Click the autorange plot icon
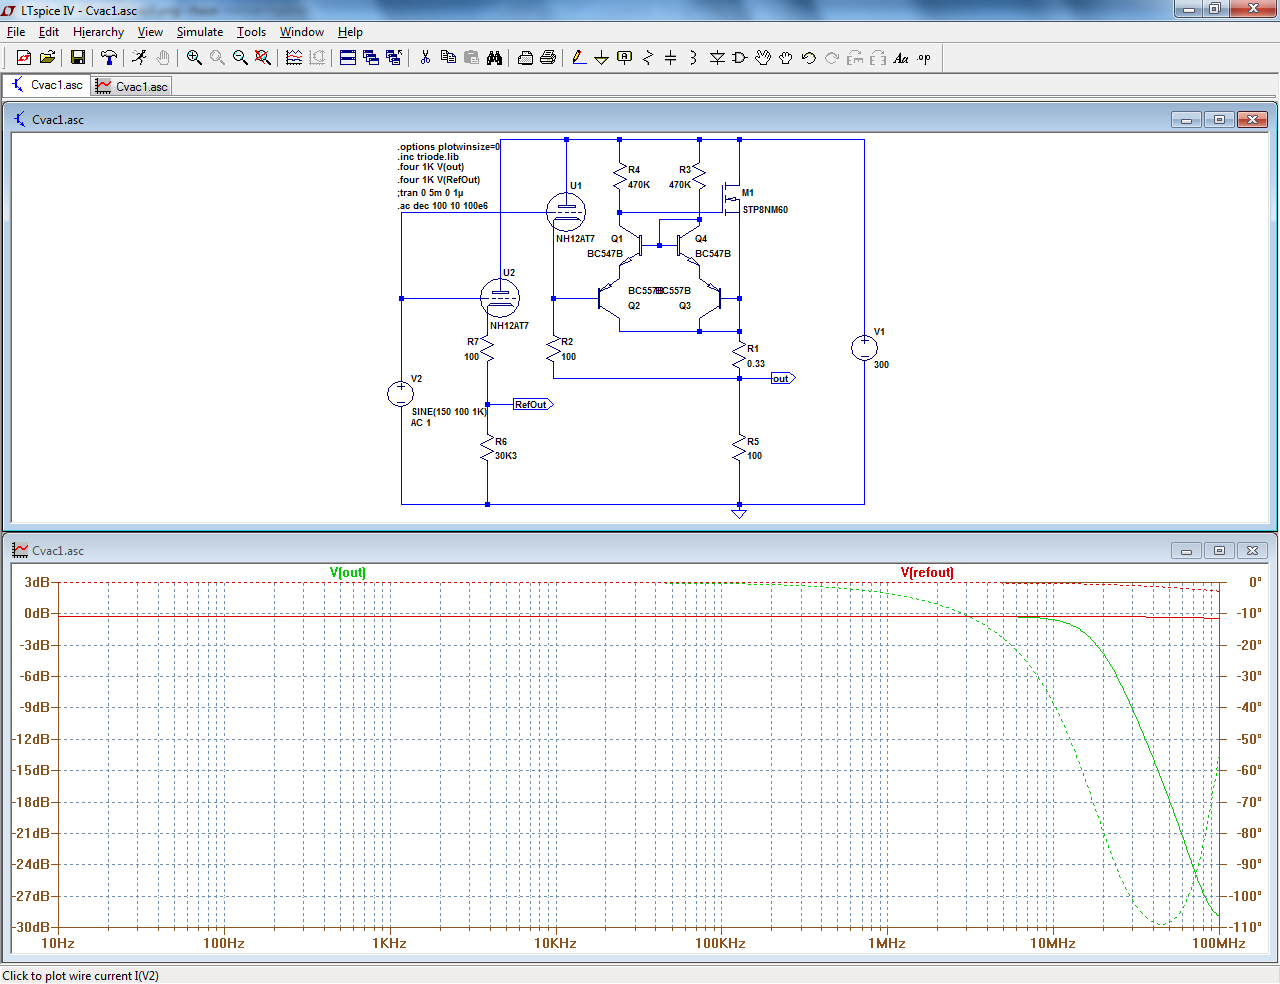The image size is (1280, 984). tap(294, 58)
